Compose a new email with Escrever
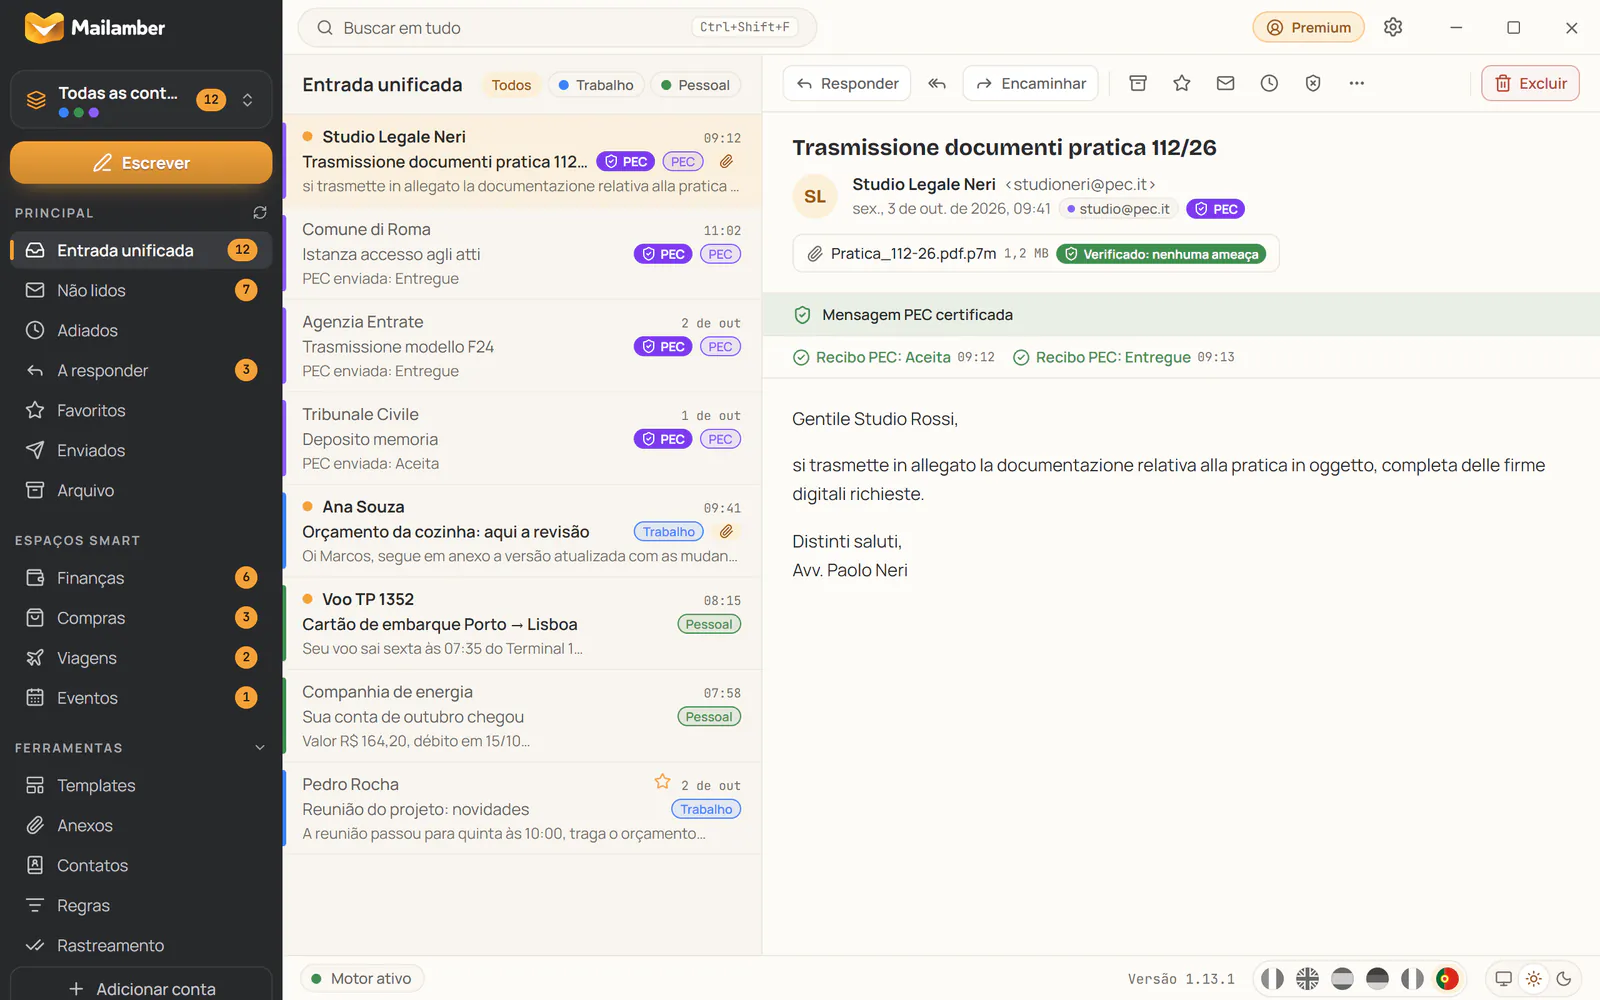Image resolution: width=1600 pixels, height=1000 pixels. point(141,163)
